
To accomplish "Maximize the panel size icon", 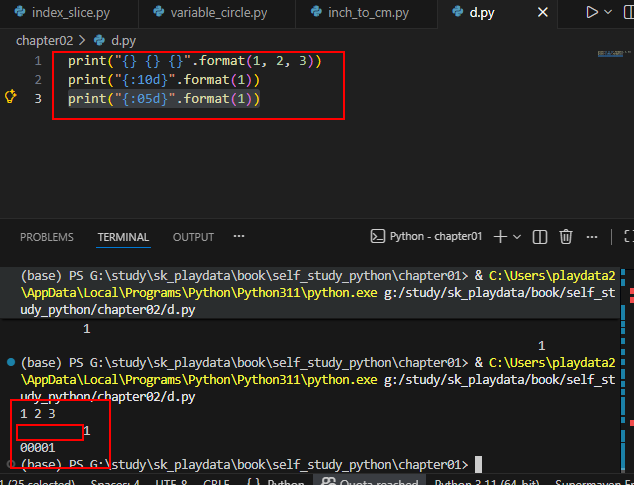I will point(629,237).
